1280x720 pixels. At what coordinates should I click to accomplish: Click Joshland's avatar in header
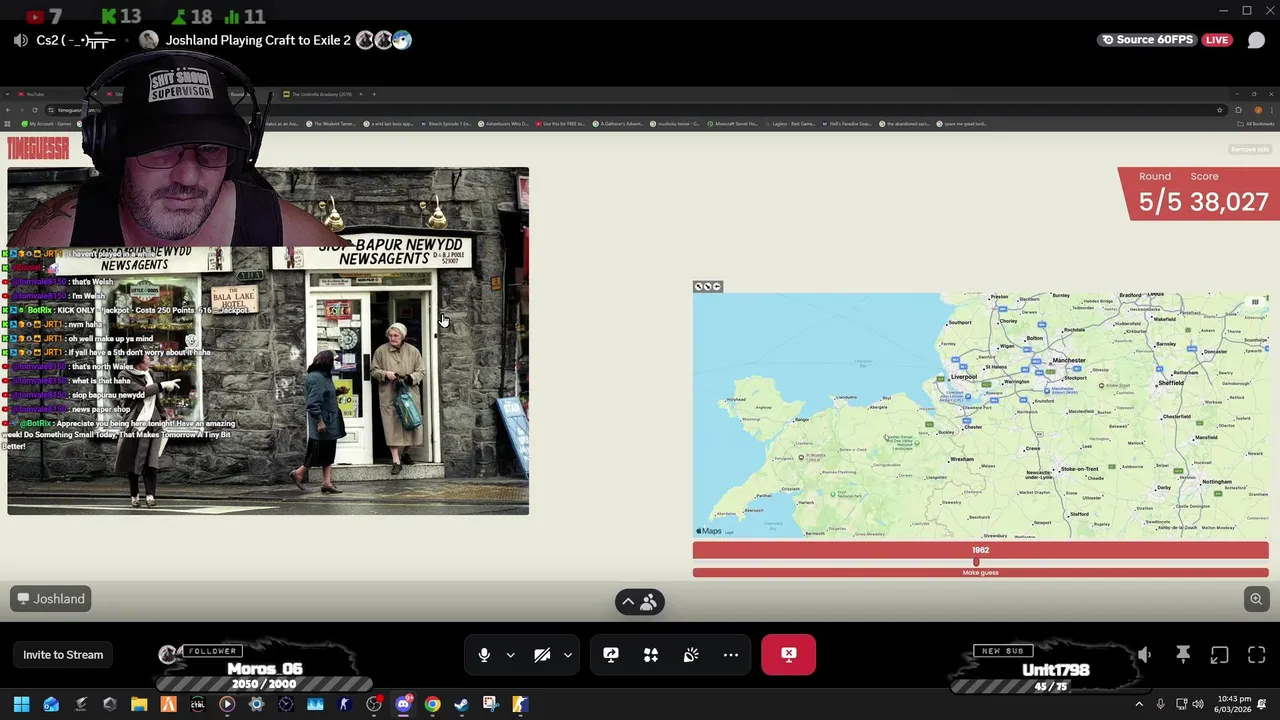tap(149, 40)
